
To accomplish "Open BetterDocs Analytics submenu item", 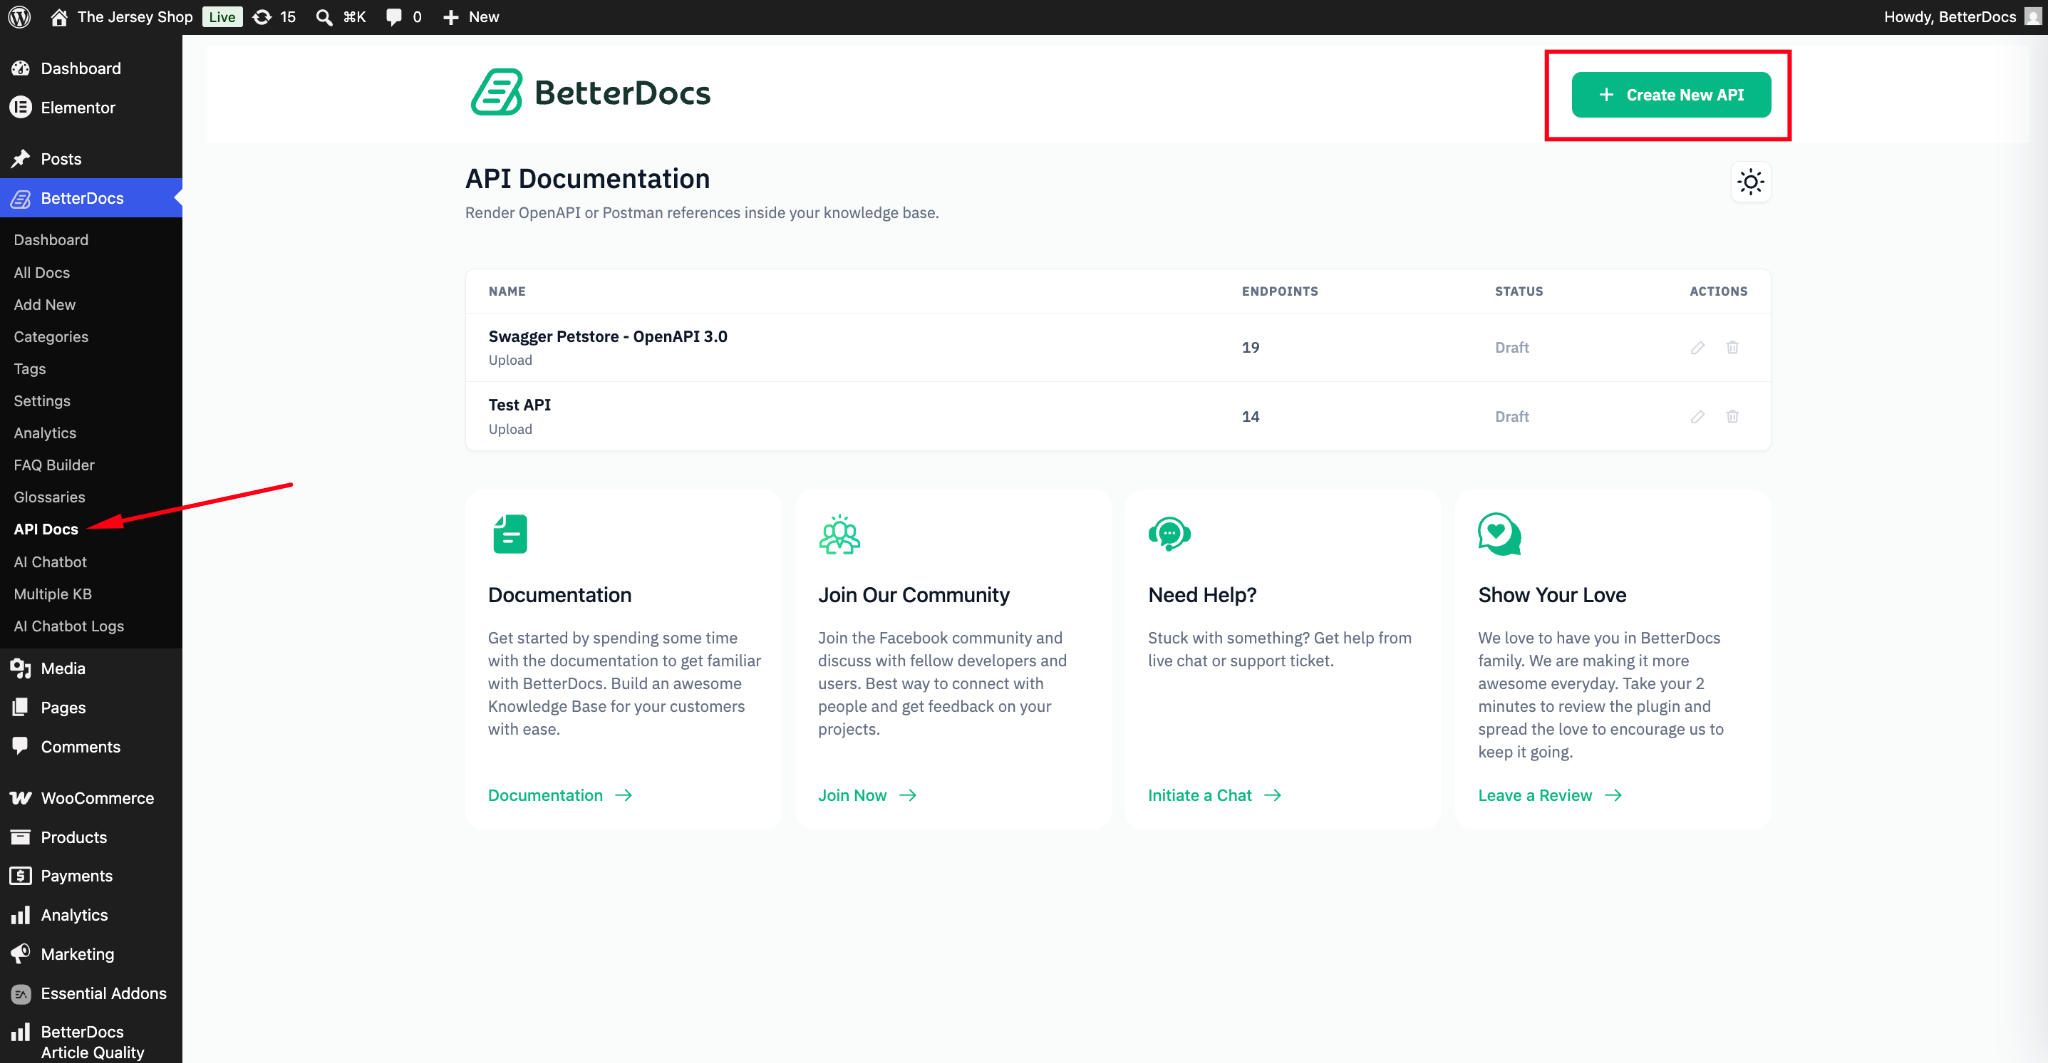I will point(45,433).
